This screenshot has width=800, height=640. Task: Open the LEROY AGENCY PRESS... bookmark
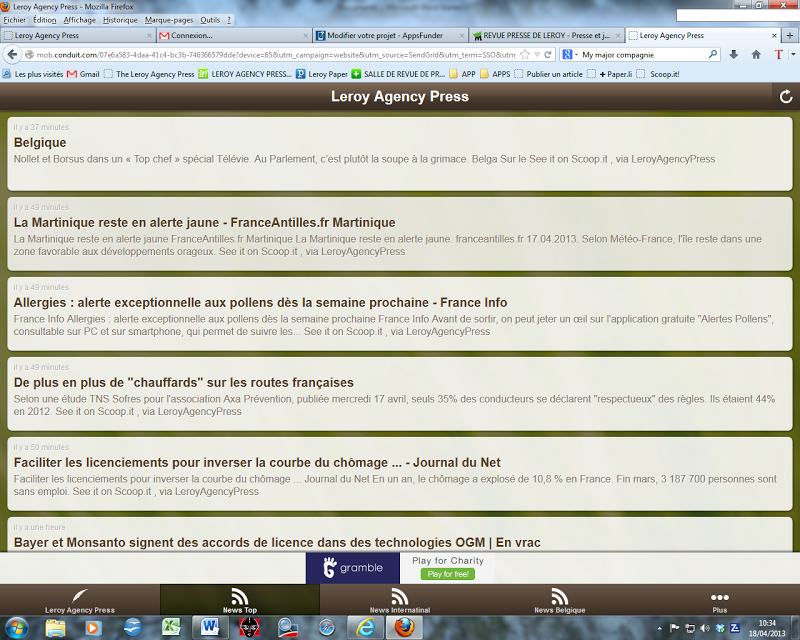(245, 74)
